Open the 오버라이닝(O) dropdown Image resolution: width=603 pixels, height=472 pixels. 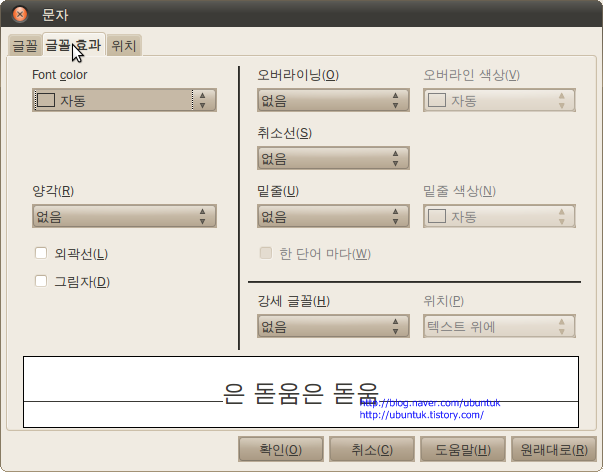tap(333, 100)
